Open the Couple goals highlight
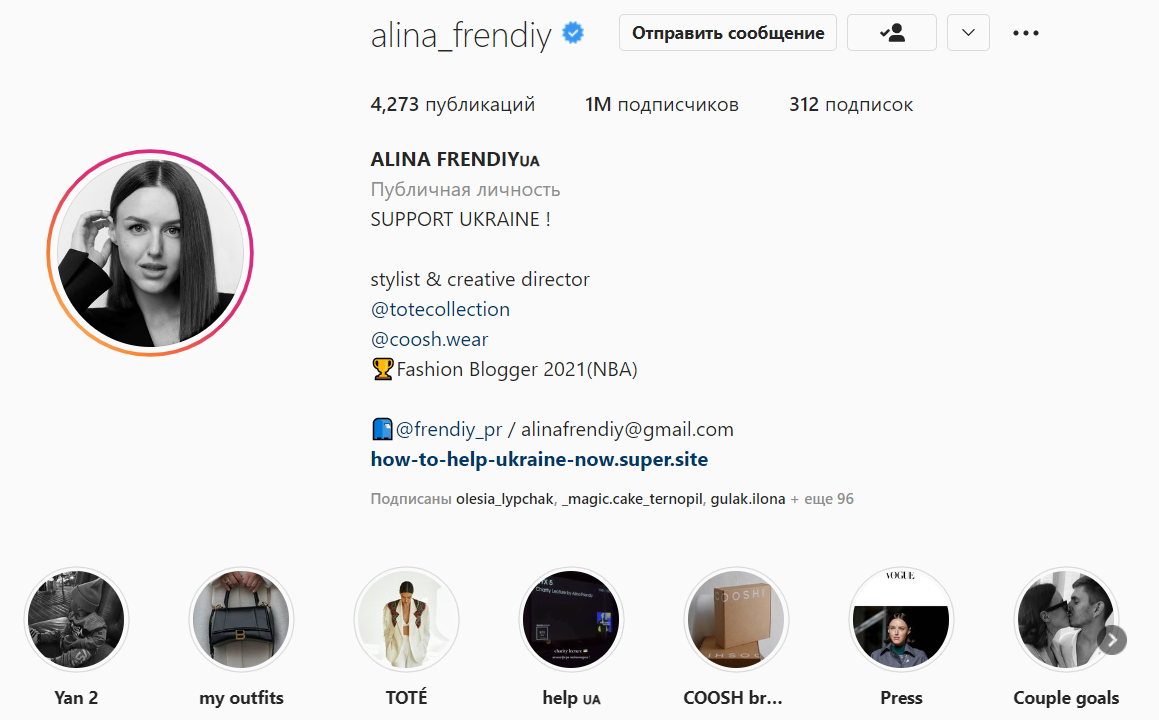The height and width of the screenshot is (720, 1159). [x=1066, y=619]
